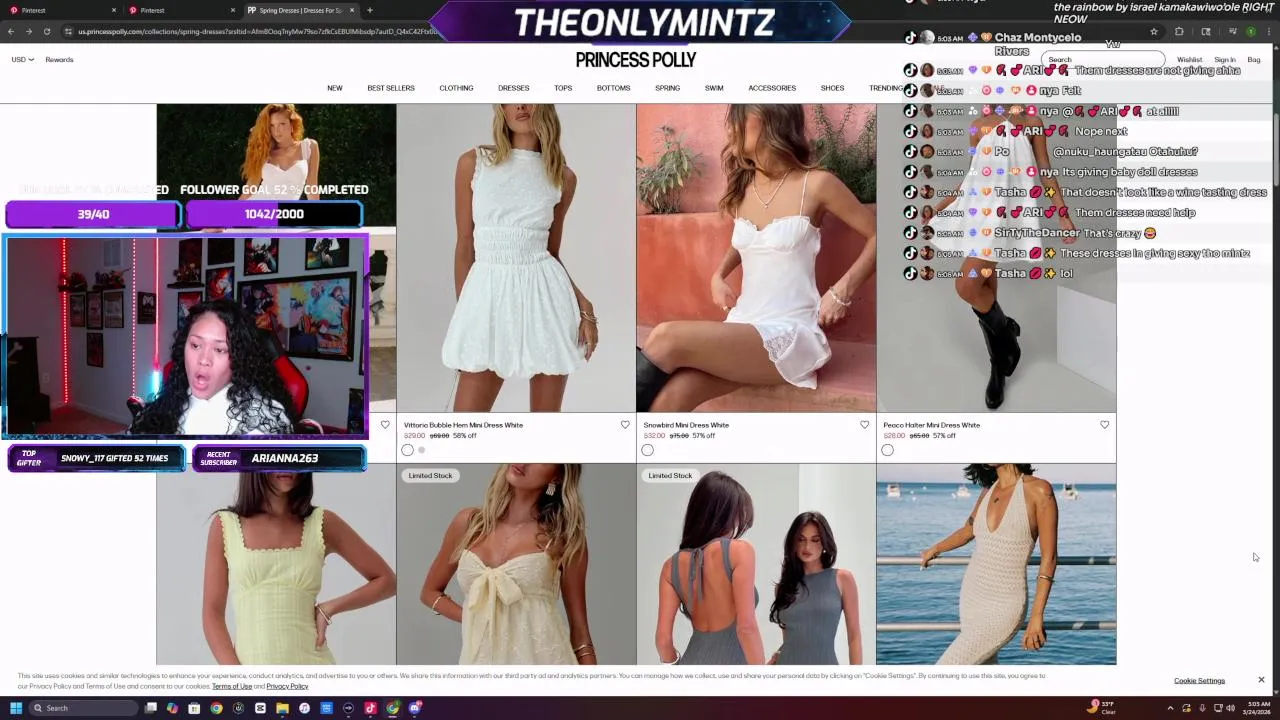Viewport: 1280px width, 720px height.
Task: Open the DRESSES menu
Action: coord(514,88)
